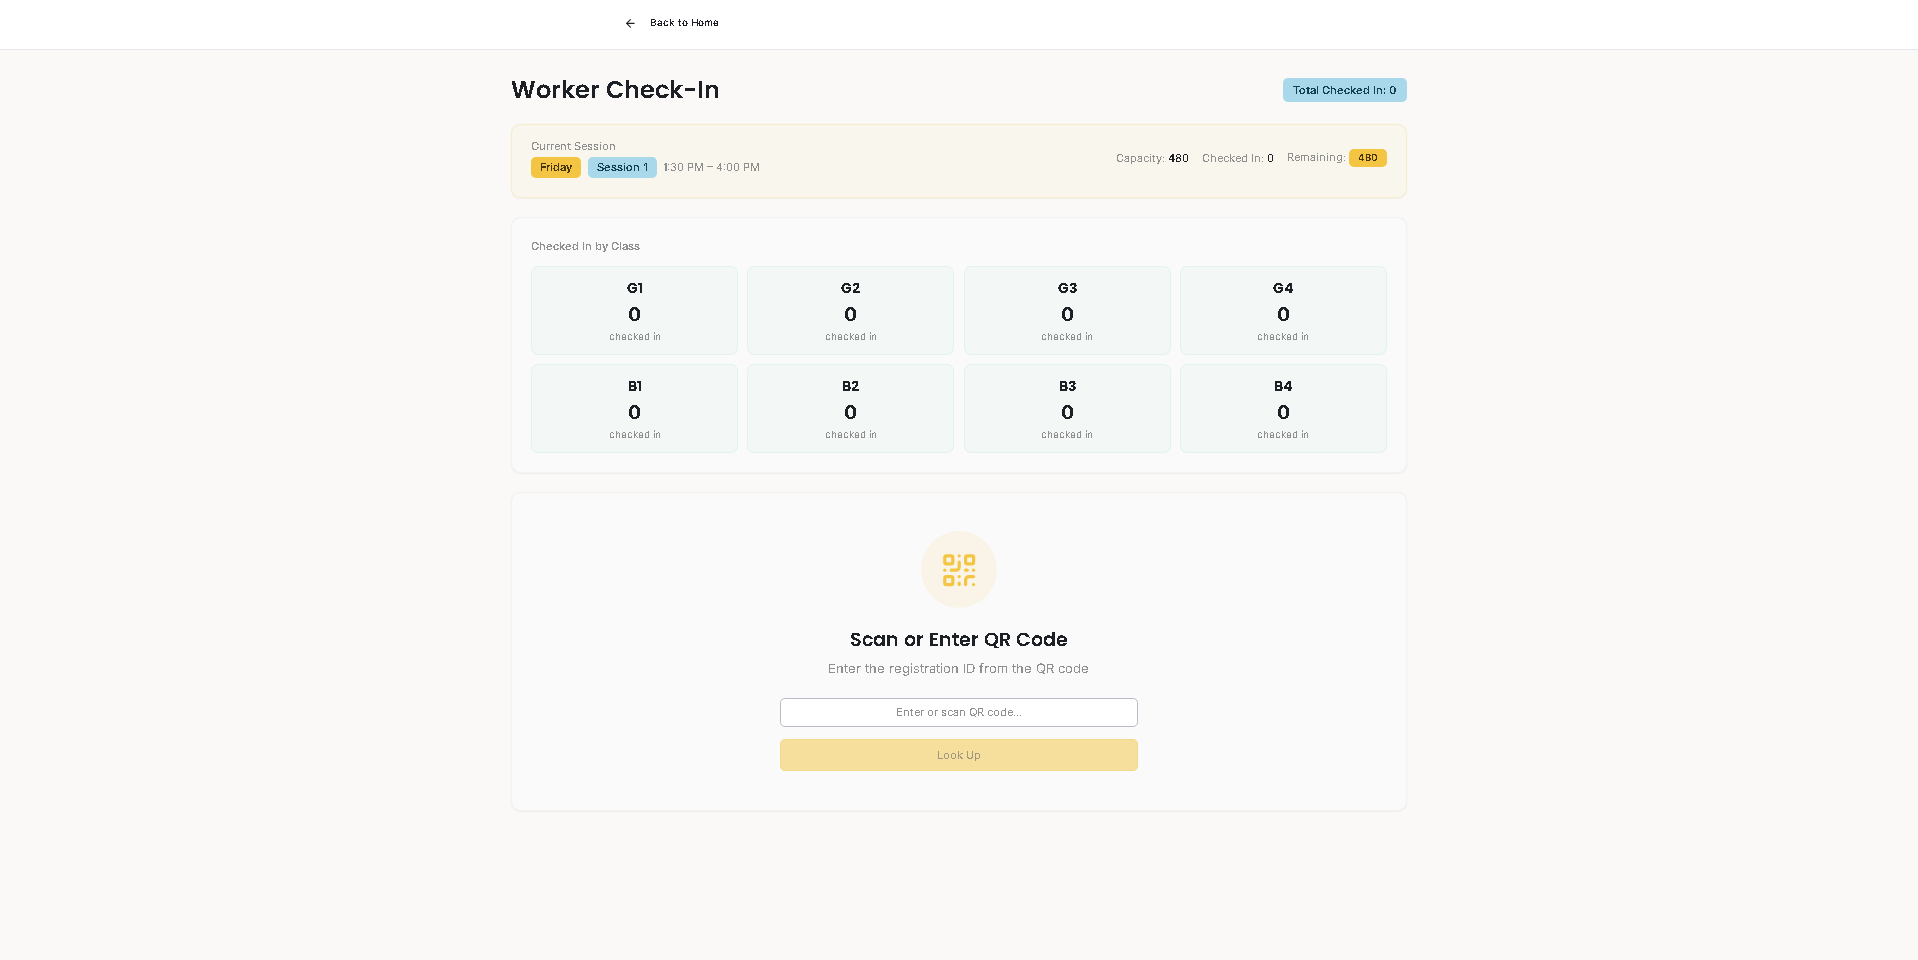
Task: Open the G3 class card
Action: [x=1067, y=311]
